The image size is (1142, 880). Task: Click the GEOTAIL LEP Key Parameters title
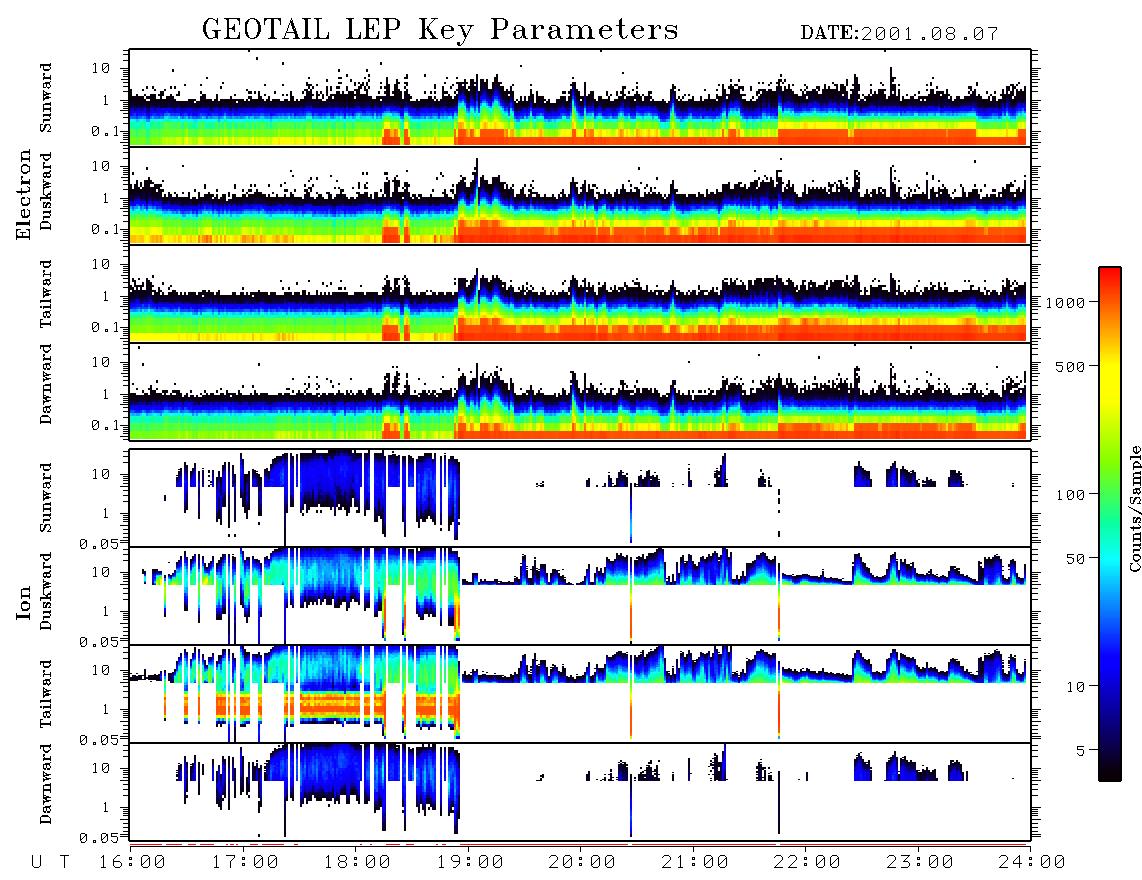[x=440, y=30]
